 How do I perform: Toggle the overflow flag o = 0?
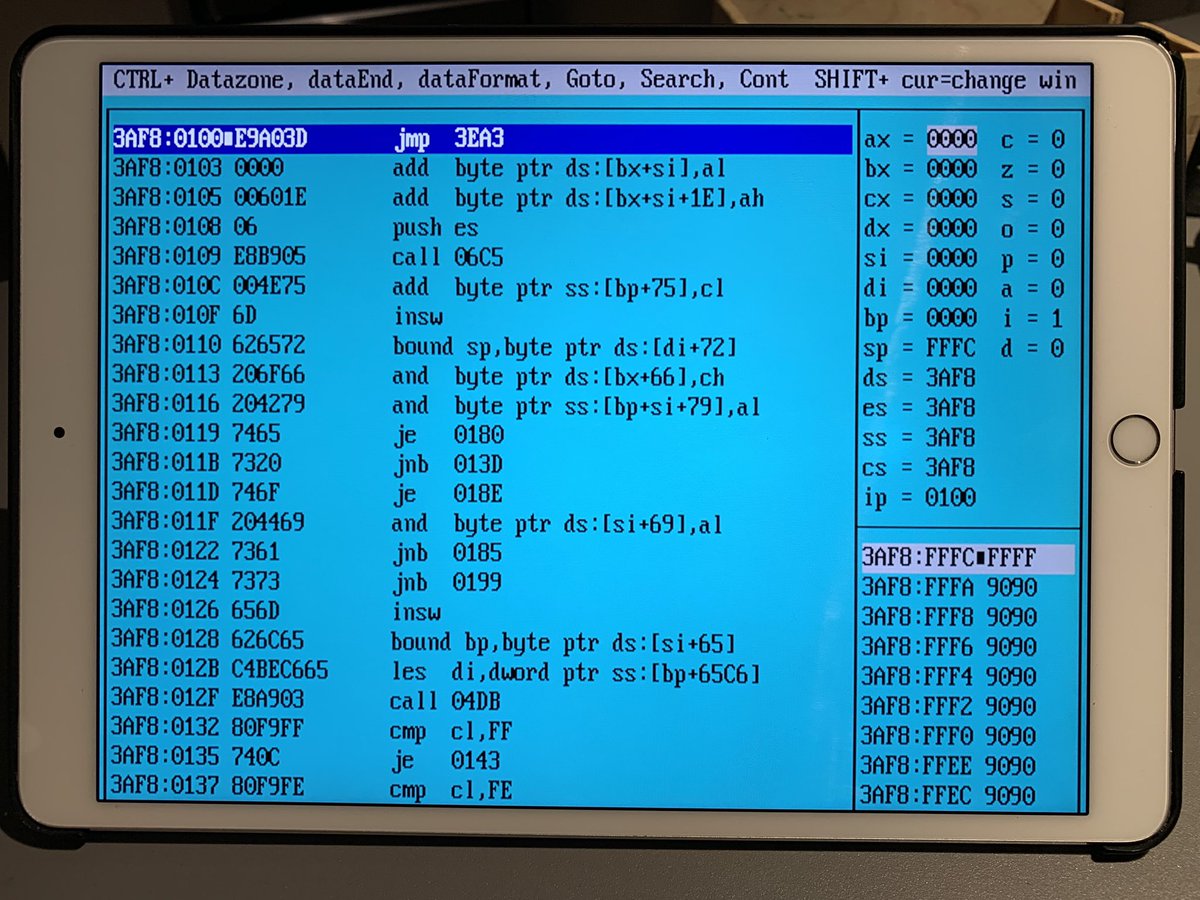pos(1034,230)
